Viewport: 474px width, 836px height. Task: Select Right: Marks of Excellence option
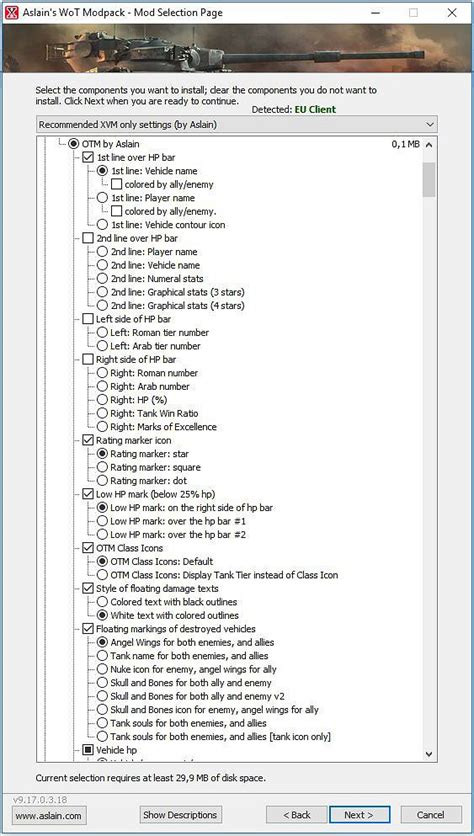(x=102, y=427)
